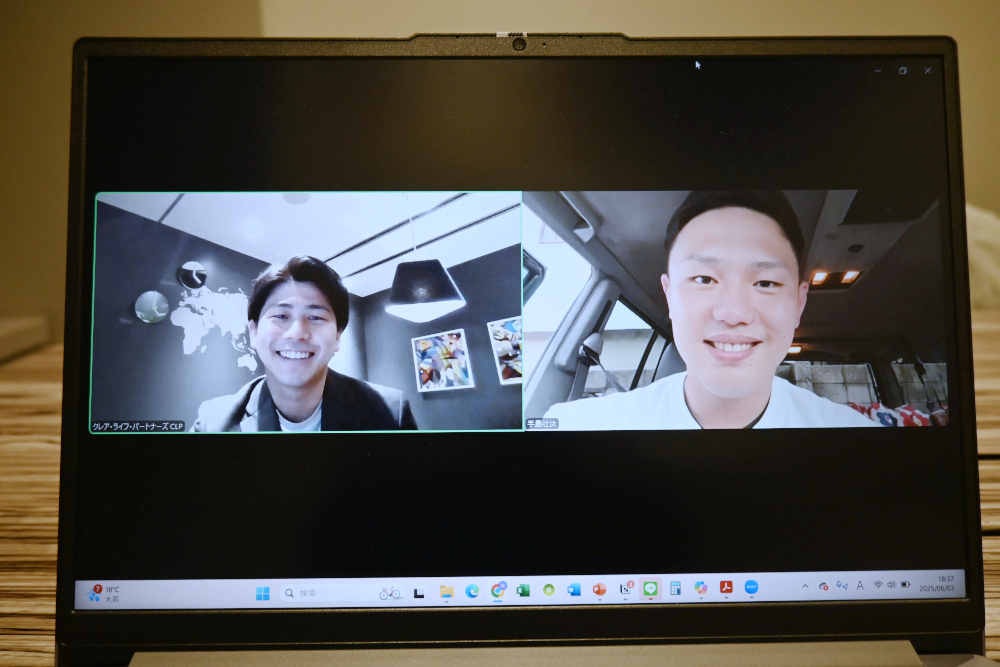This screenshot has height=667, width=1000.
Task: Open Microsoft Word from the taskbar
Action: click(x=574, y=590)
